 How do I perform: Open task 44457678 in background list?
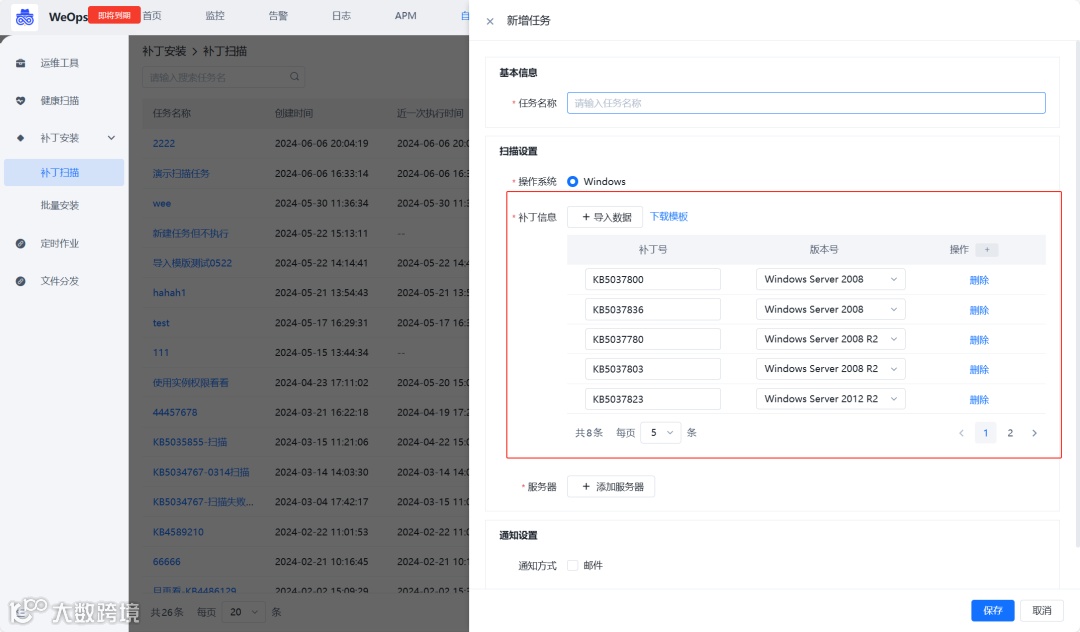[x=175, y=412]
